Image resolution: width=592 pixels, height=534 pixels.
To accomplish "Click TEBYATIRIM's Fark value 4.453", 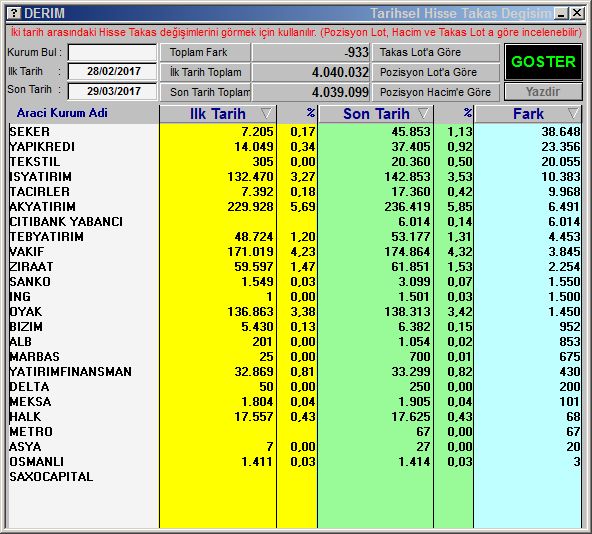I will click(x=564, y=236).
